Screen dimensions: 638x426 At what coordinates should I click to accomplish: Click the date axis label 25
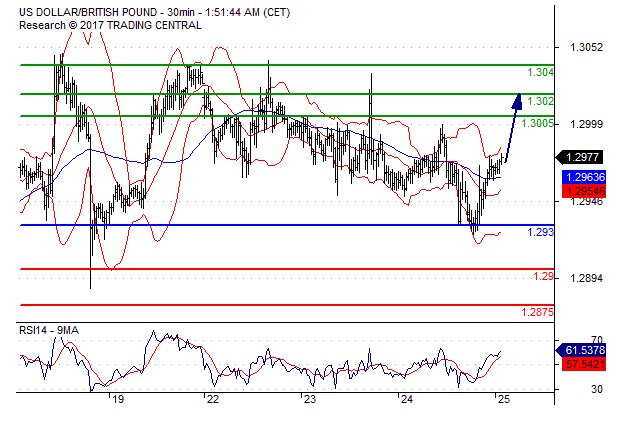[x=503, y=400]
